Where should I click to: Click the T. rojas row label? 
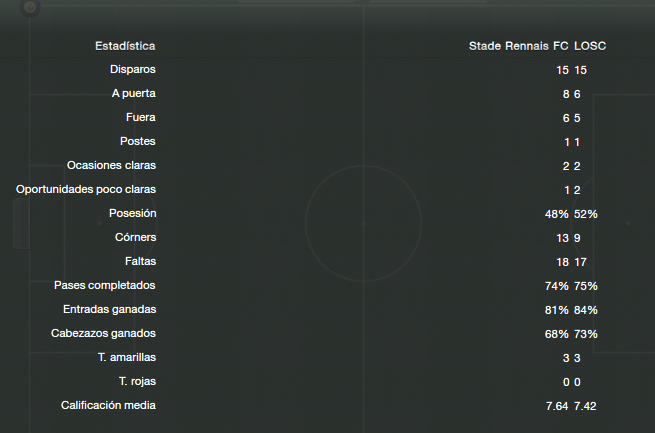click(x=137, y=381)
